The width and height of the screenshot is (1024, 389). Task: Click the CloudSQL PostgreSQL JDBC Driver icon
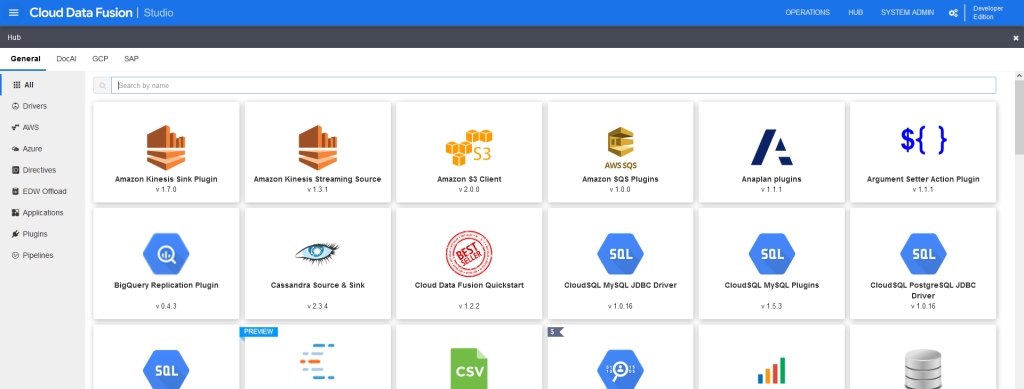[923, 254]
